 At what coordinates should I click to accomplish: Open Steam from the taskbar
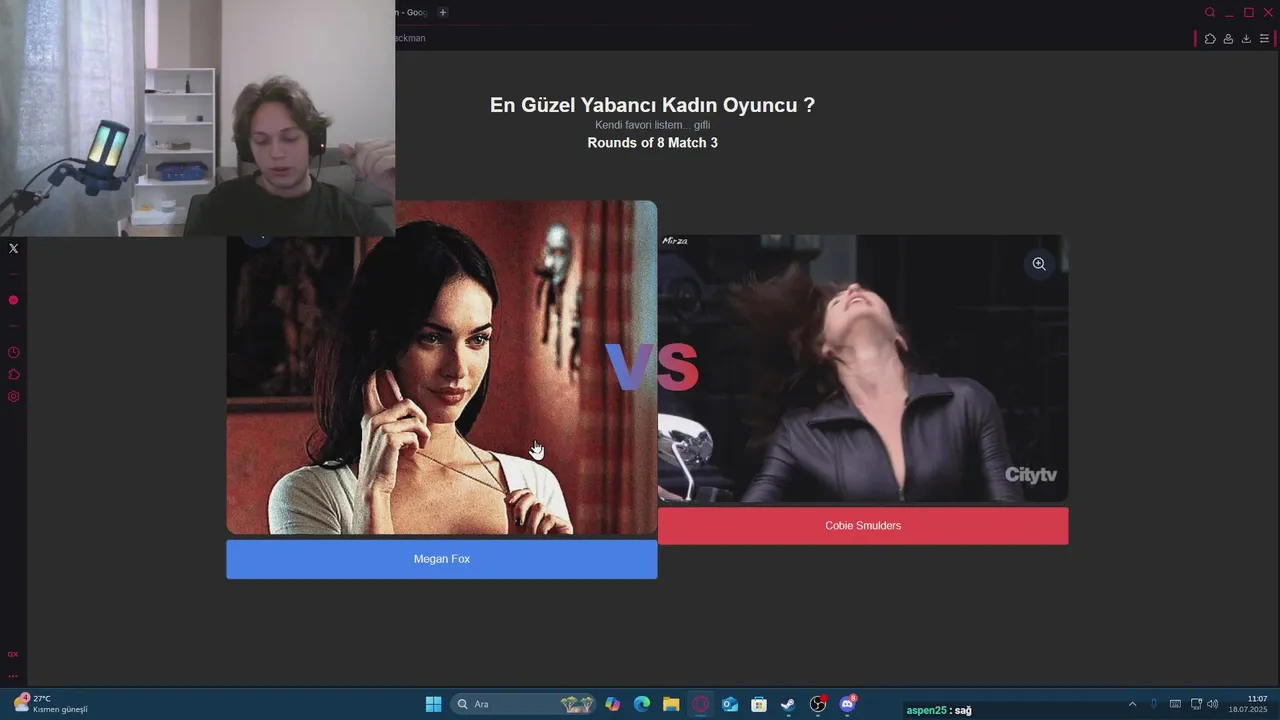point(788,704)
